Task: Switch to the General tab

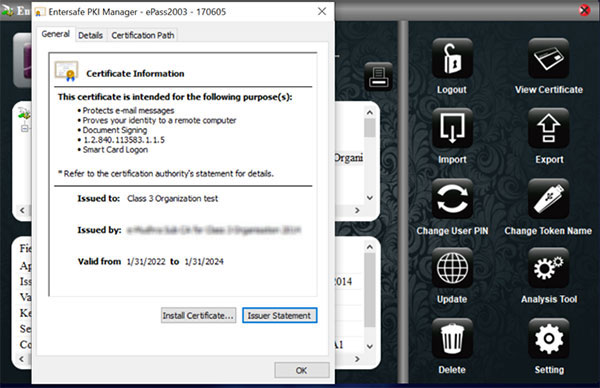Action: [56, 34]
